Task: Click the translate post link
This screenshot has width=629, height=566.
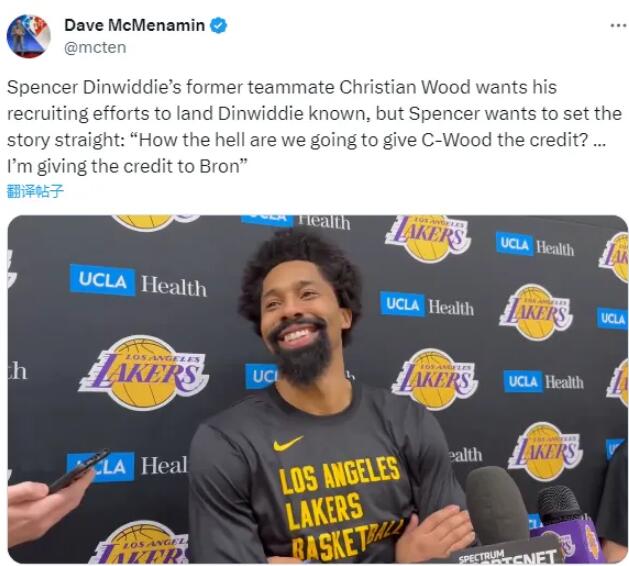Action: [35, 191]
